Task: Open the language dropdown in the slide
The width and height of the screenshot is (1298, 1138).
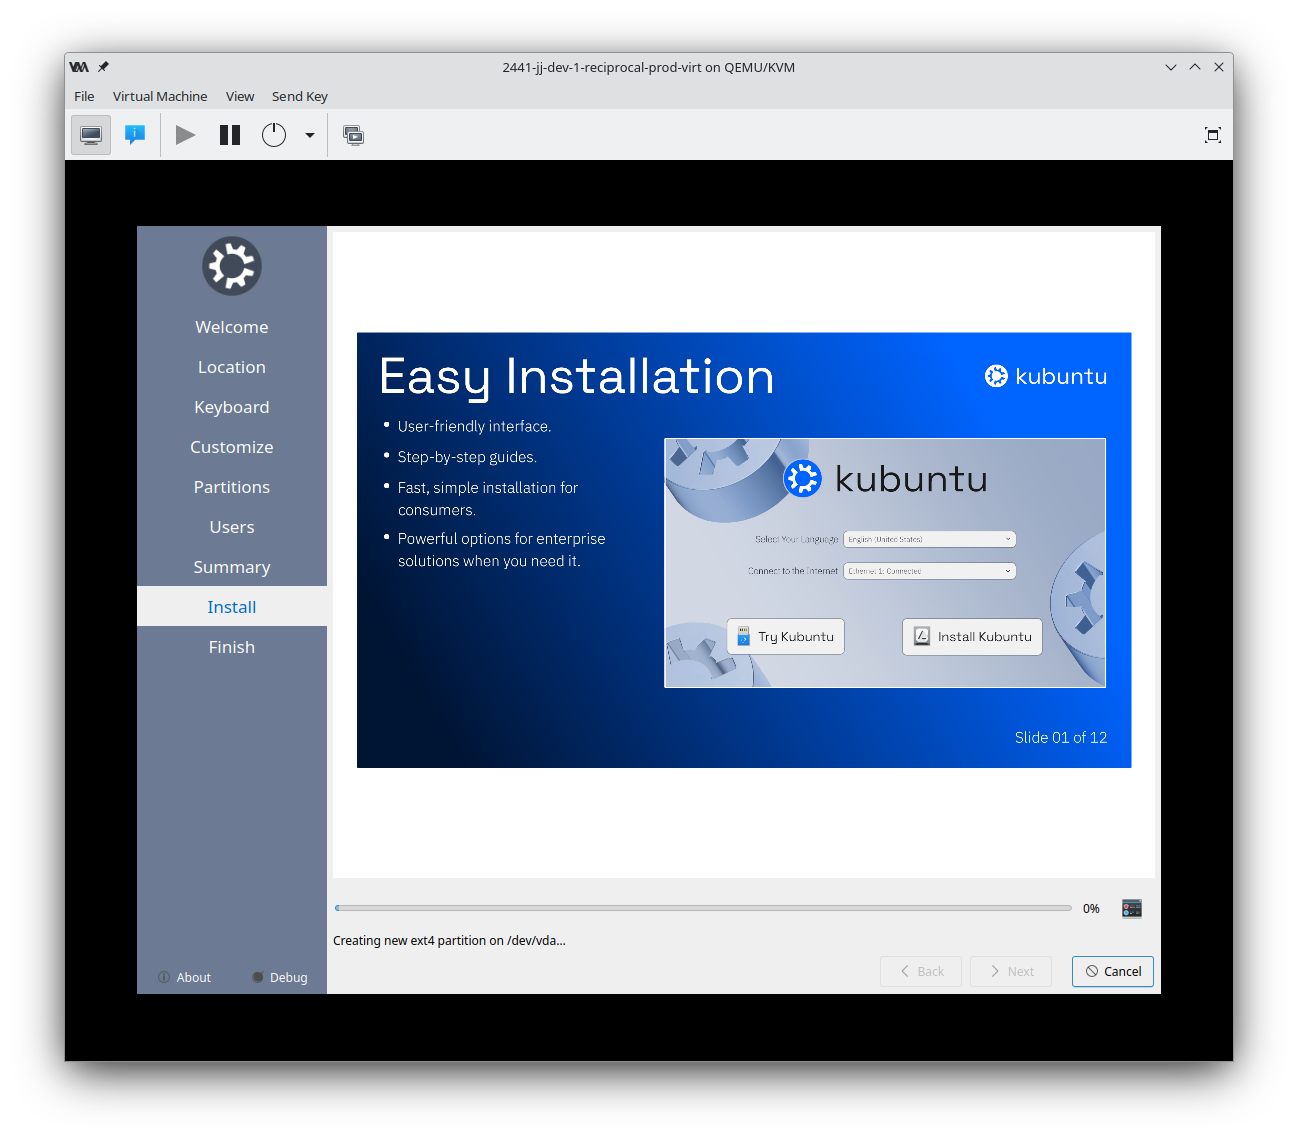Action: (x=930, y=539)
